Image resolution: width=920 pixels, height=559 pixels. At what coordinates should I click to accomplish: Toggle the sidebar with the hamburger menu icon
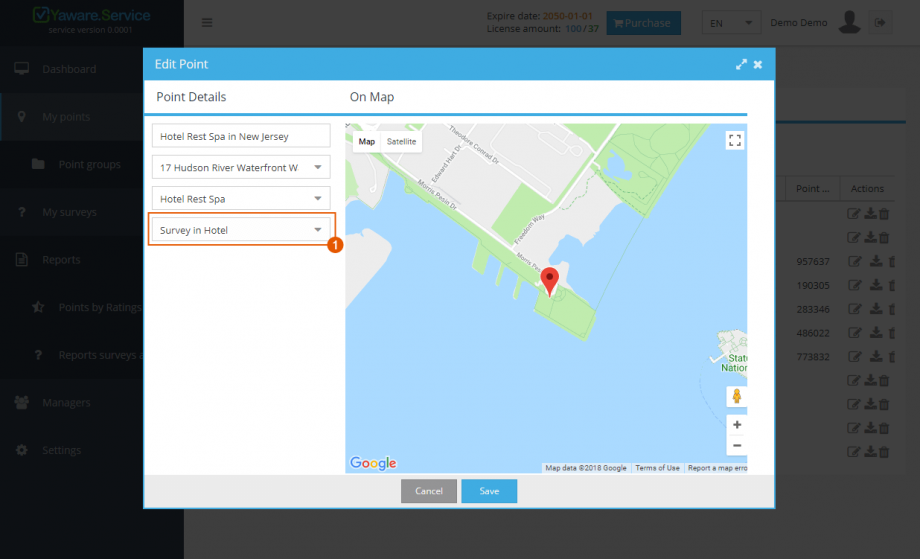pos(207,23)
